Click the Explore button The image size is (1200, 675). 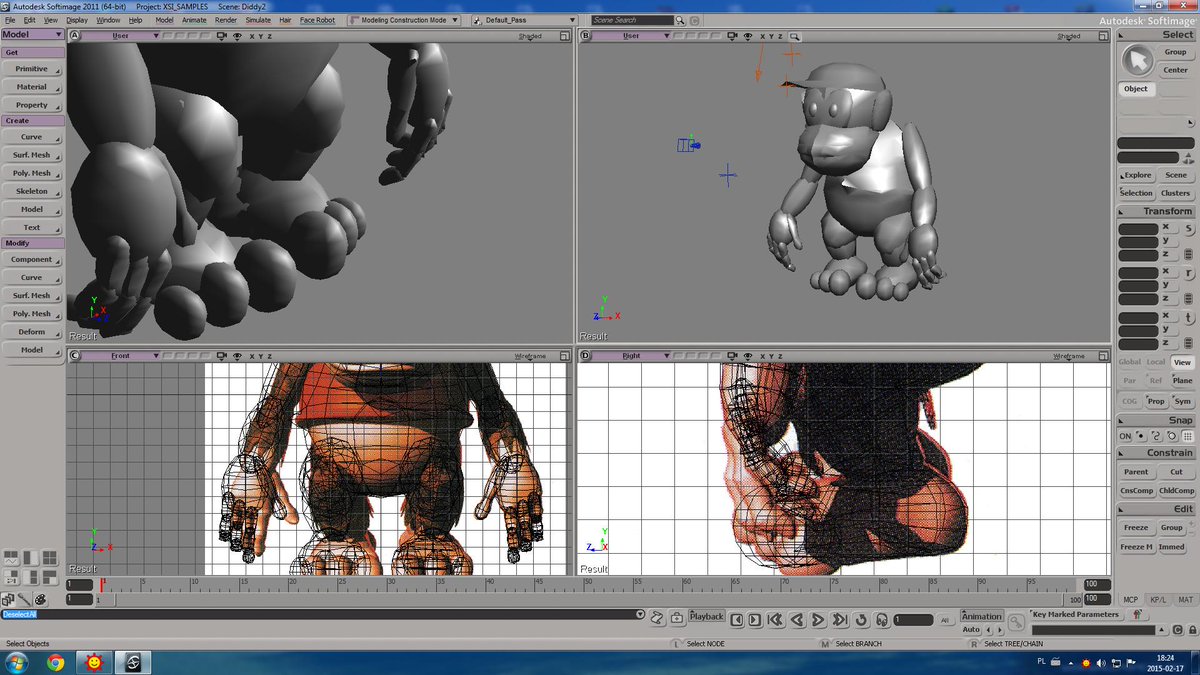(1136, 175)
